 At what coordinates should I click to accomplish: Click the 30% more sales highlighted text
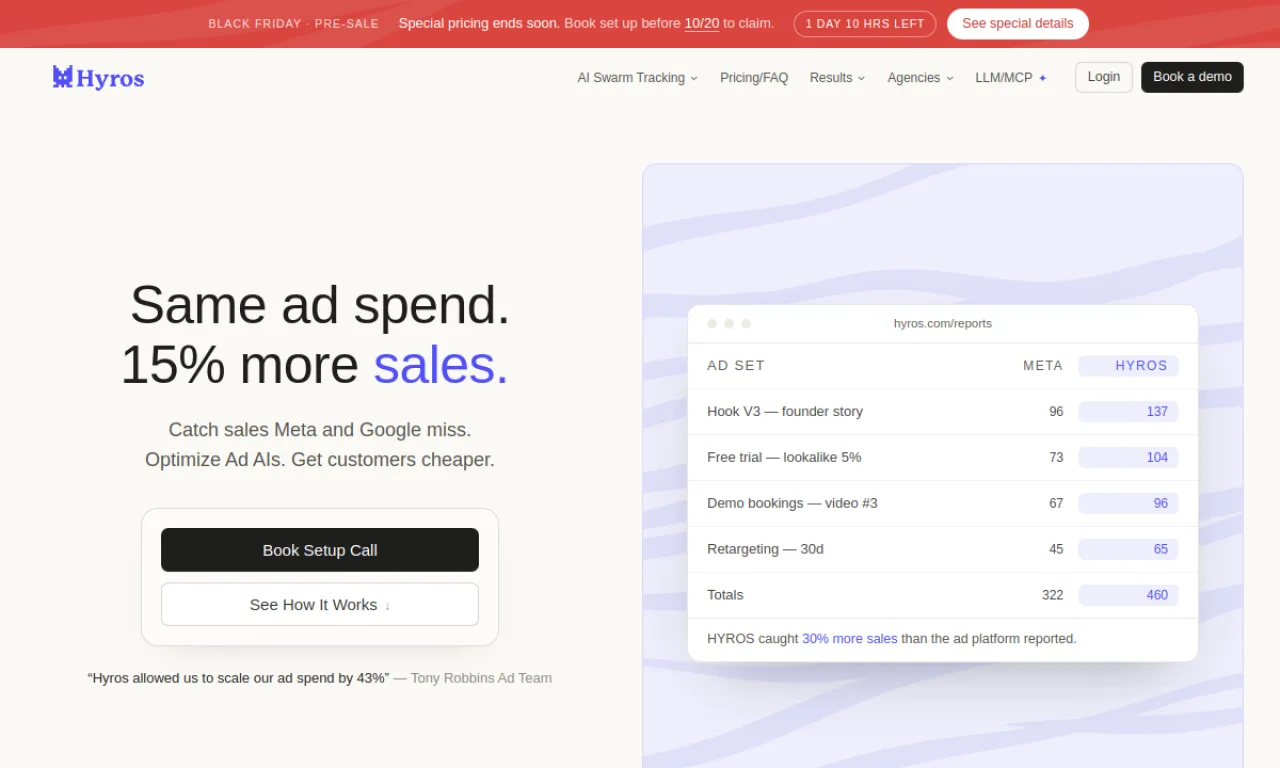tap(850, 638)
